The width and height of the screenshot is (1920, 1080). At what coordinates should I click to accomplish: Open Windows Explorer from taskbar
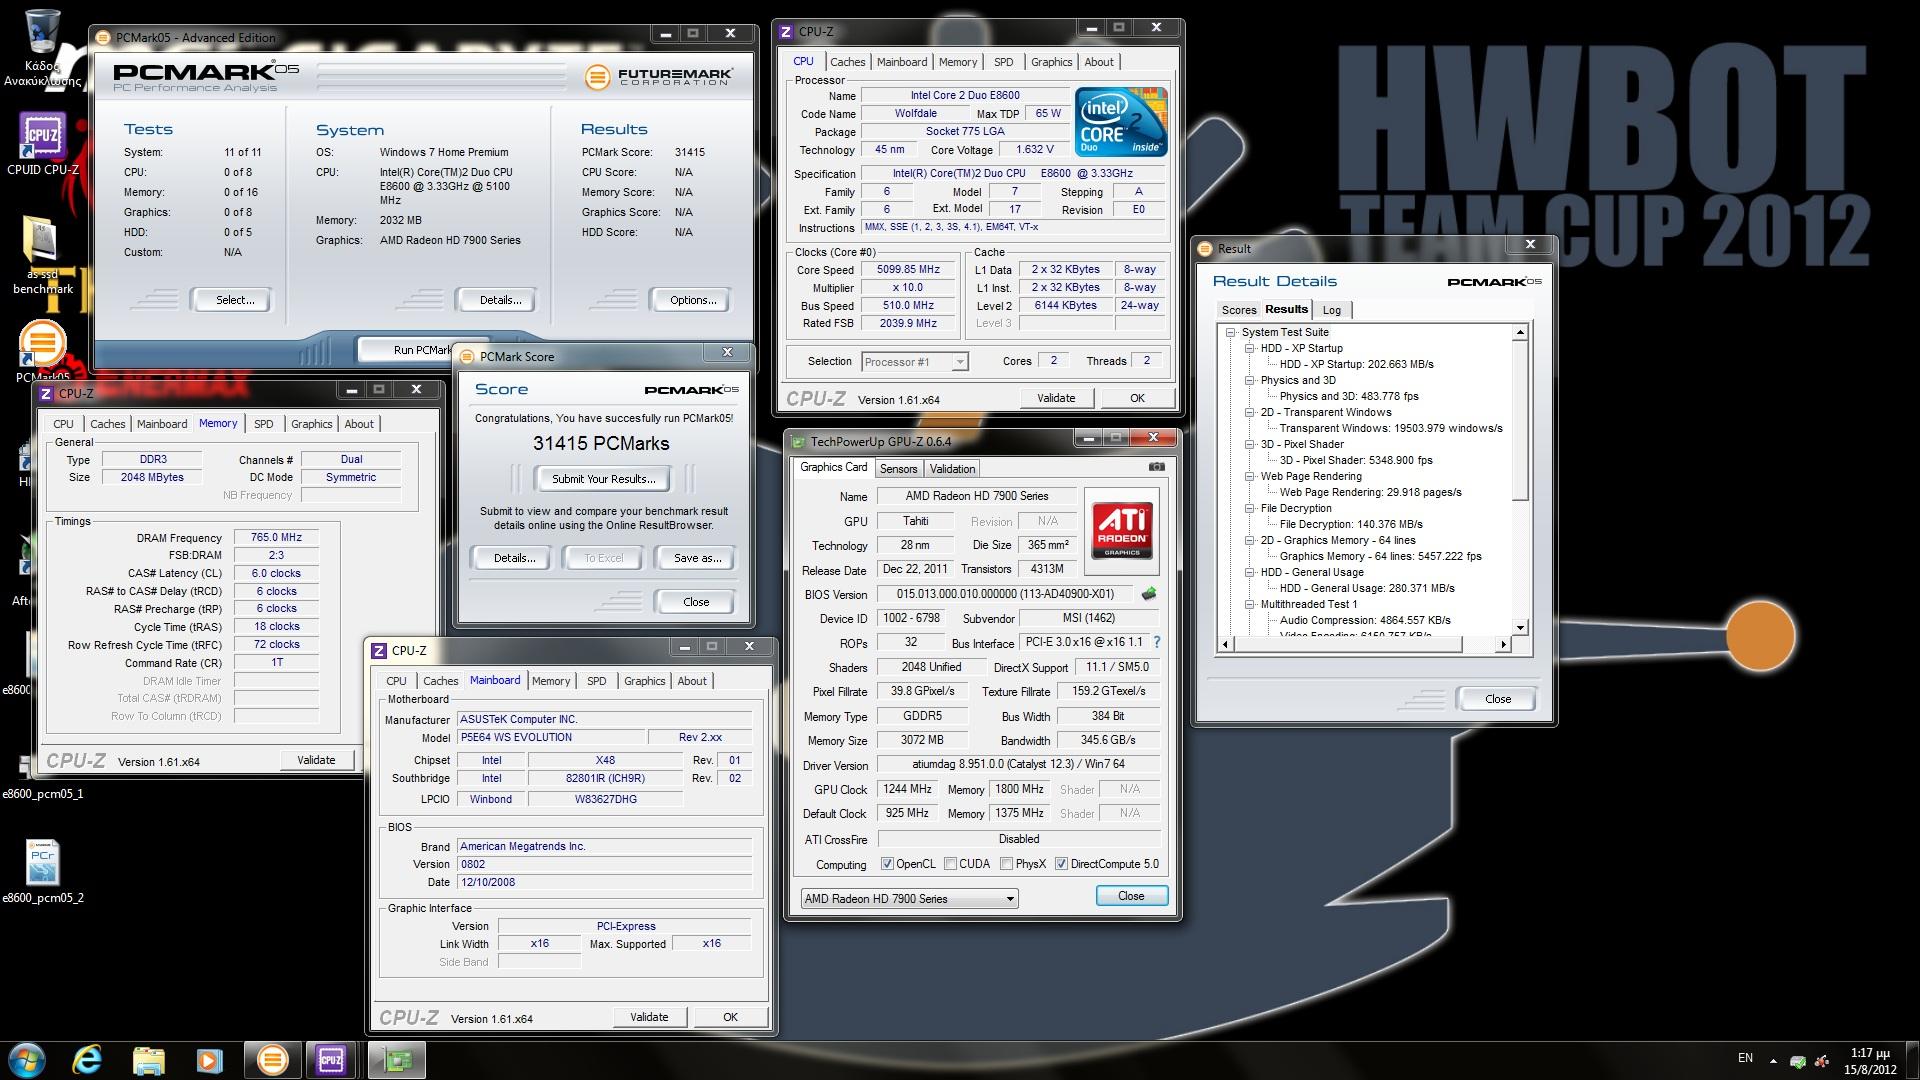148,1059
